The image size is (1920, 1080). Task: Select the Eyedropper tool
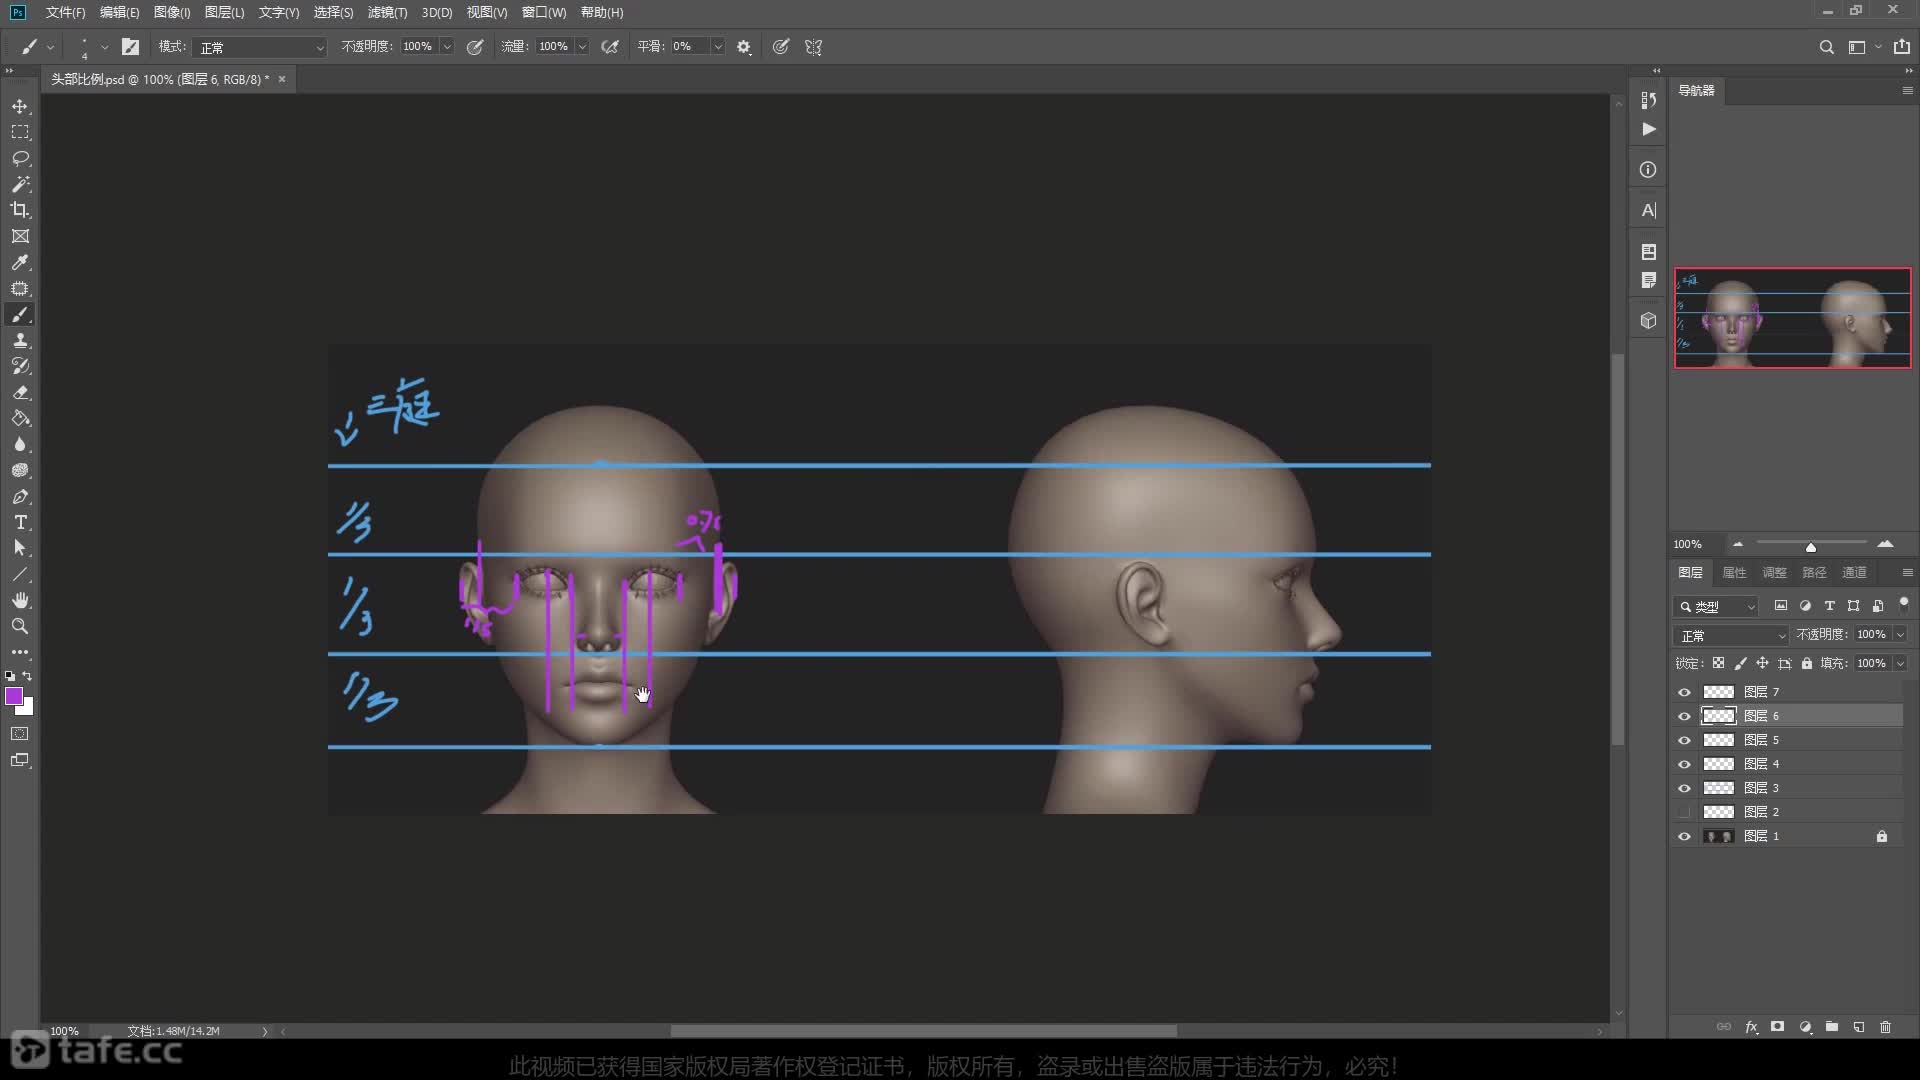pyautogui.click(x=20, y=262)
